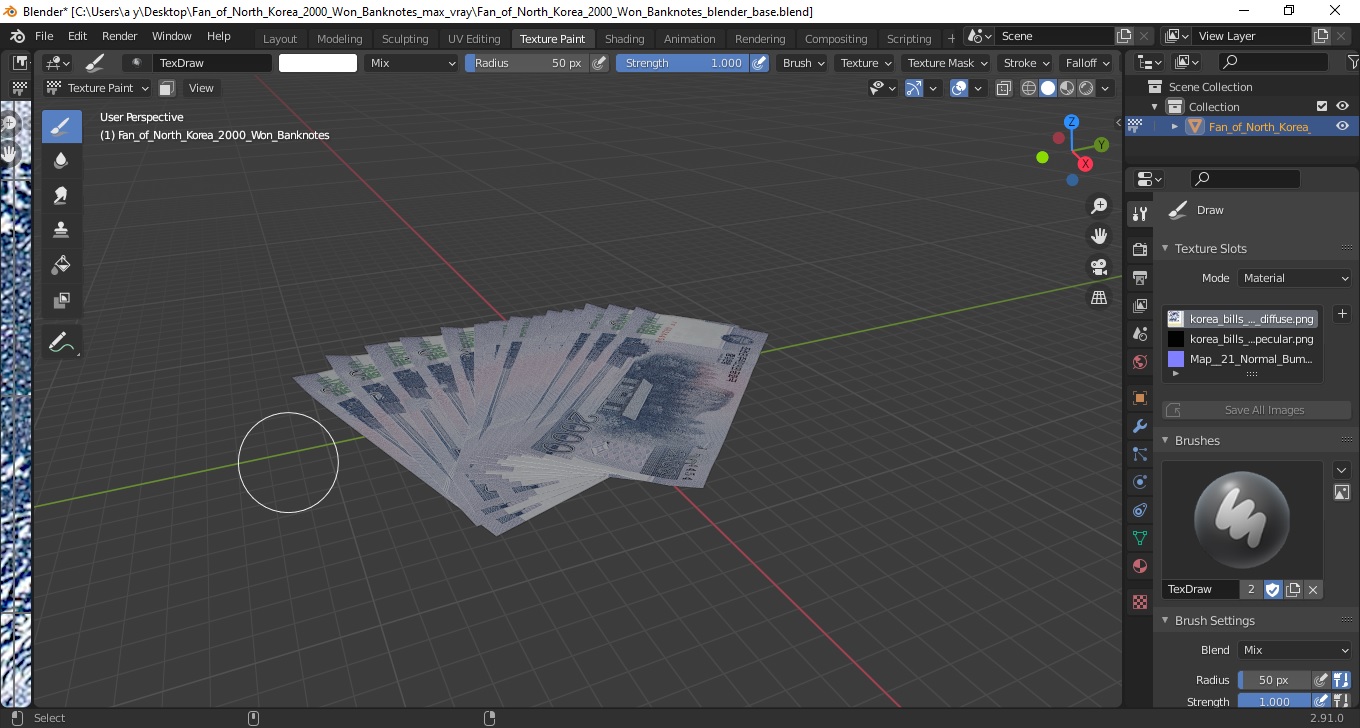
Task: Open the Texture Paint mode dropdown
Action: pyautogui.click(x=98, y=88)
